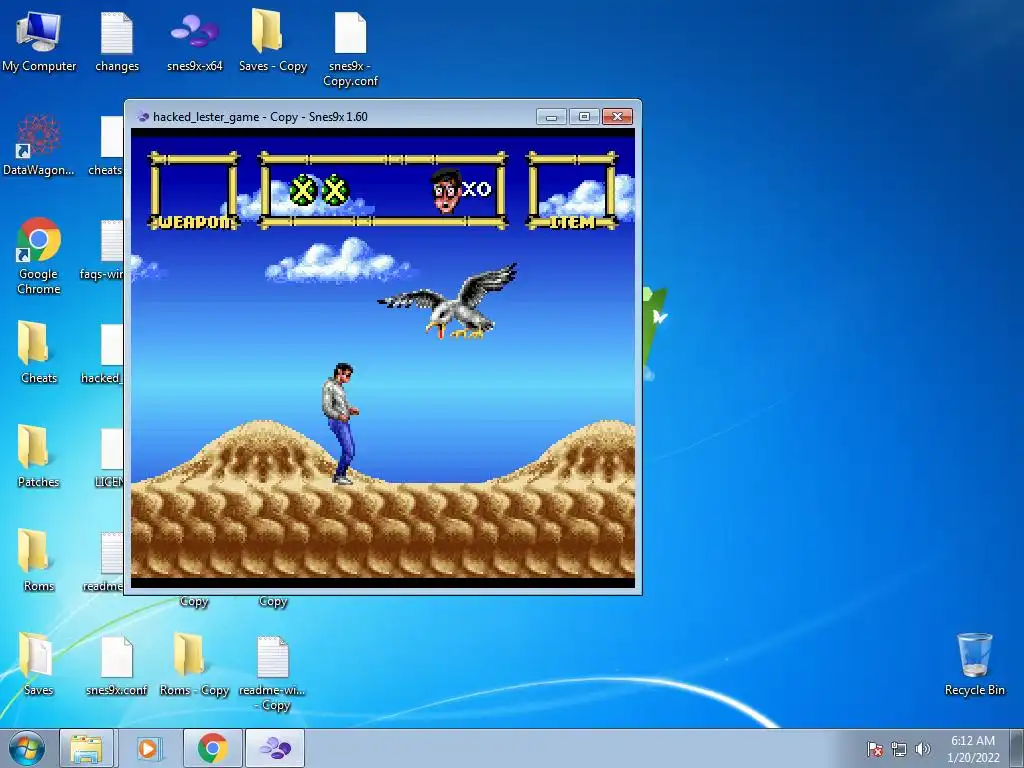Launch Google Chrome desktop shortcut
1024x768 pixels.
tap(39, 256)
